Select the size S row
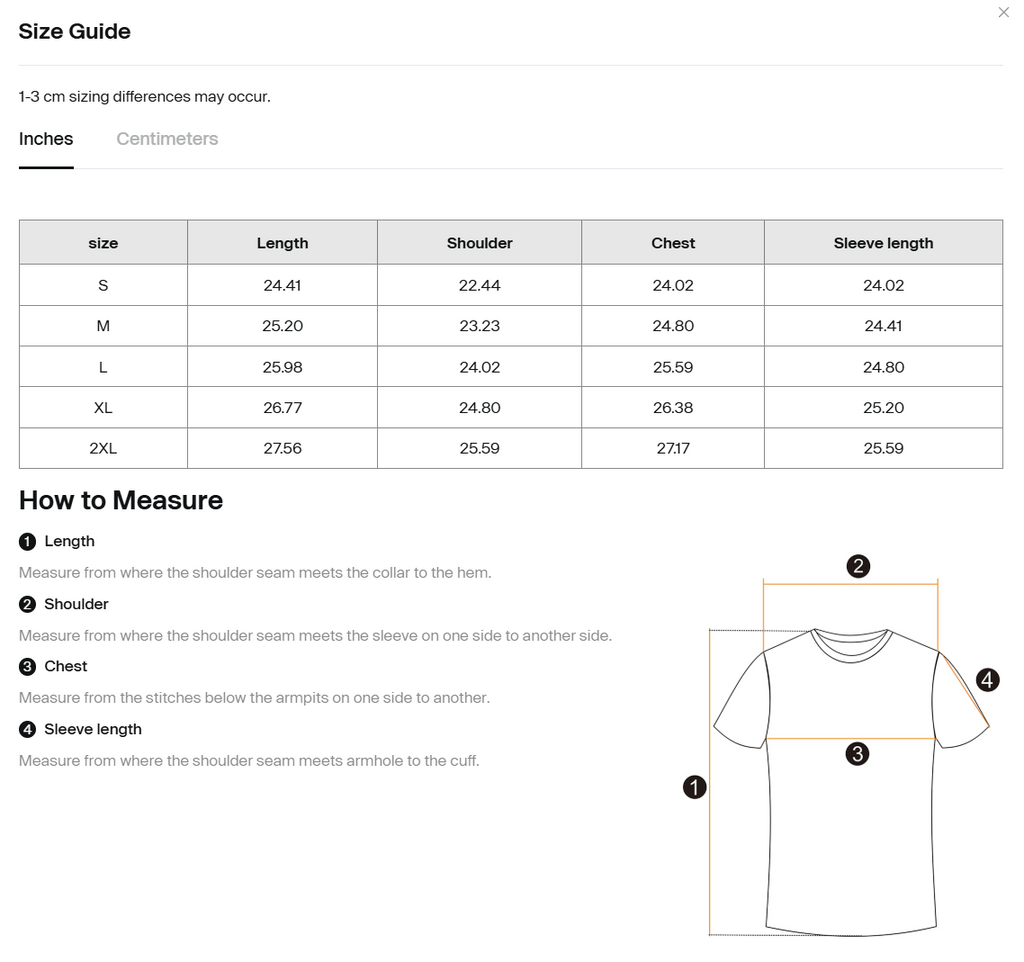 click(103, 284)
